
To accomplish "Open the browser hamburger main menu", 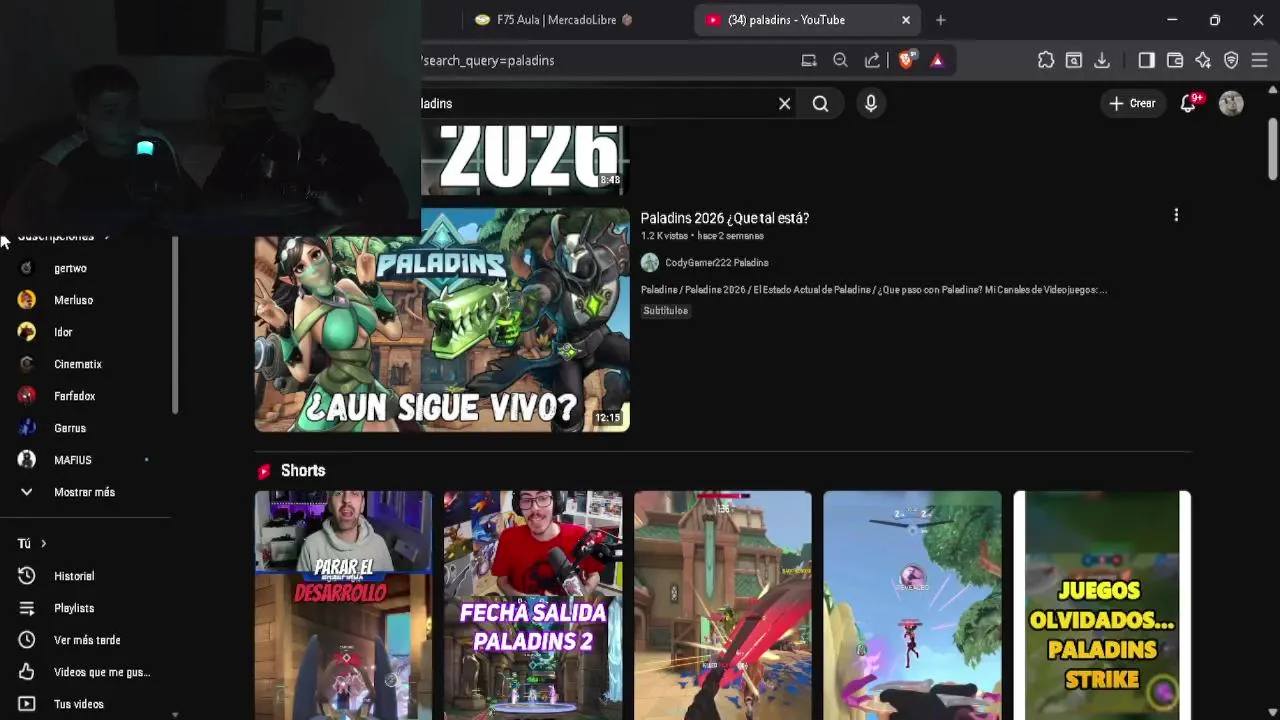I will click(x=1260, y=60).
